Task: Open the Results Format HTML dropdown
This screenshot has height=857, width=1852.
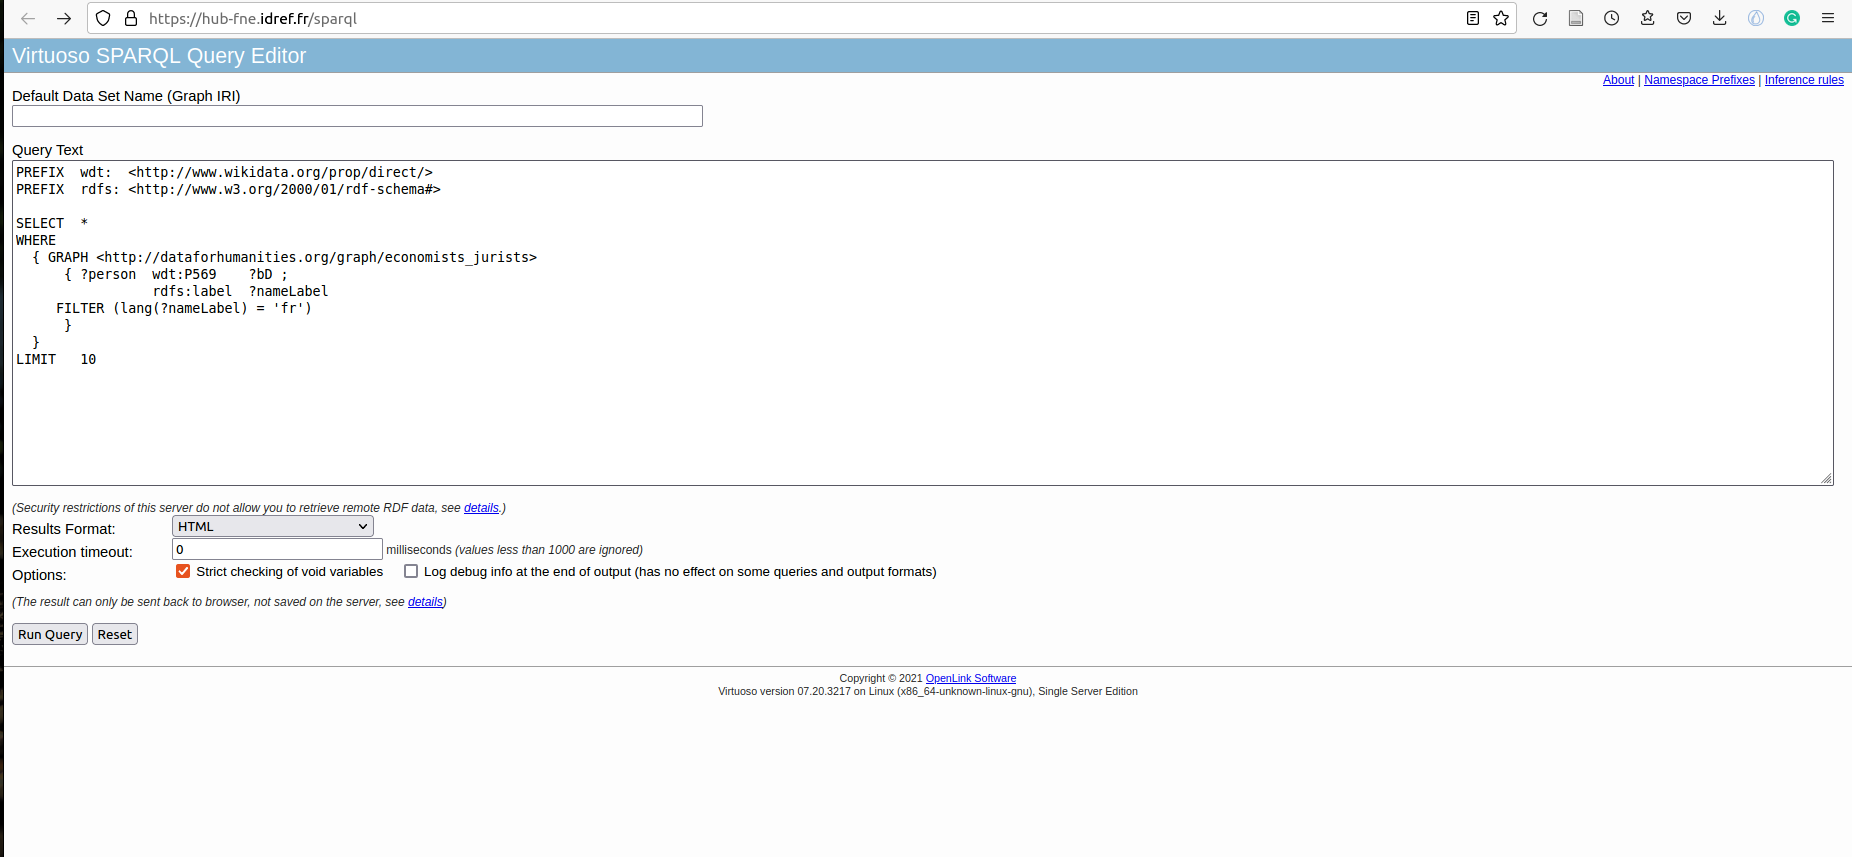Action: [272, 527]
